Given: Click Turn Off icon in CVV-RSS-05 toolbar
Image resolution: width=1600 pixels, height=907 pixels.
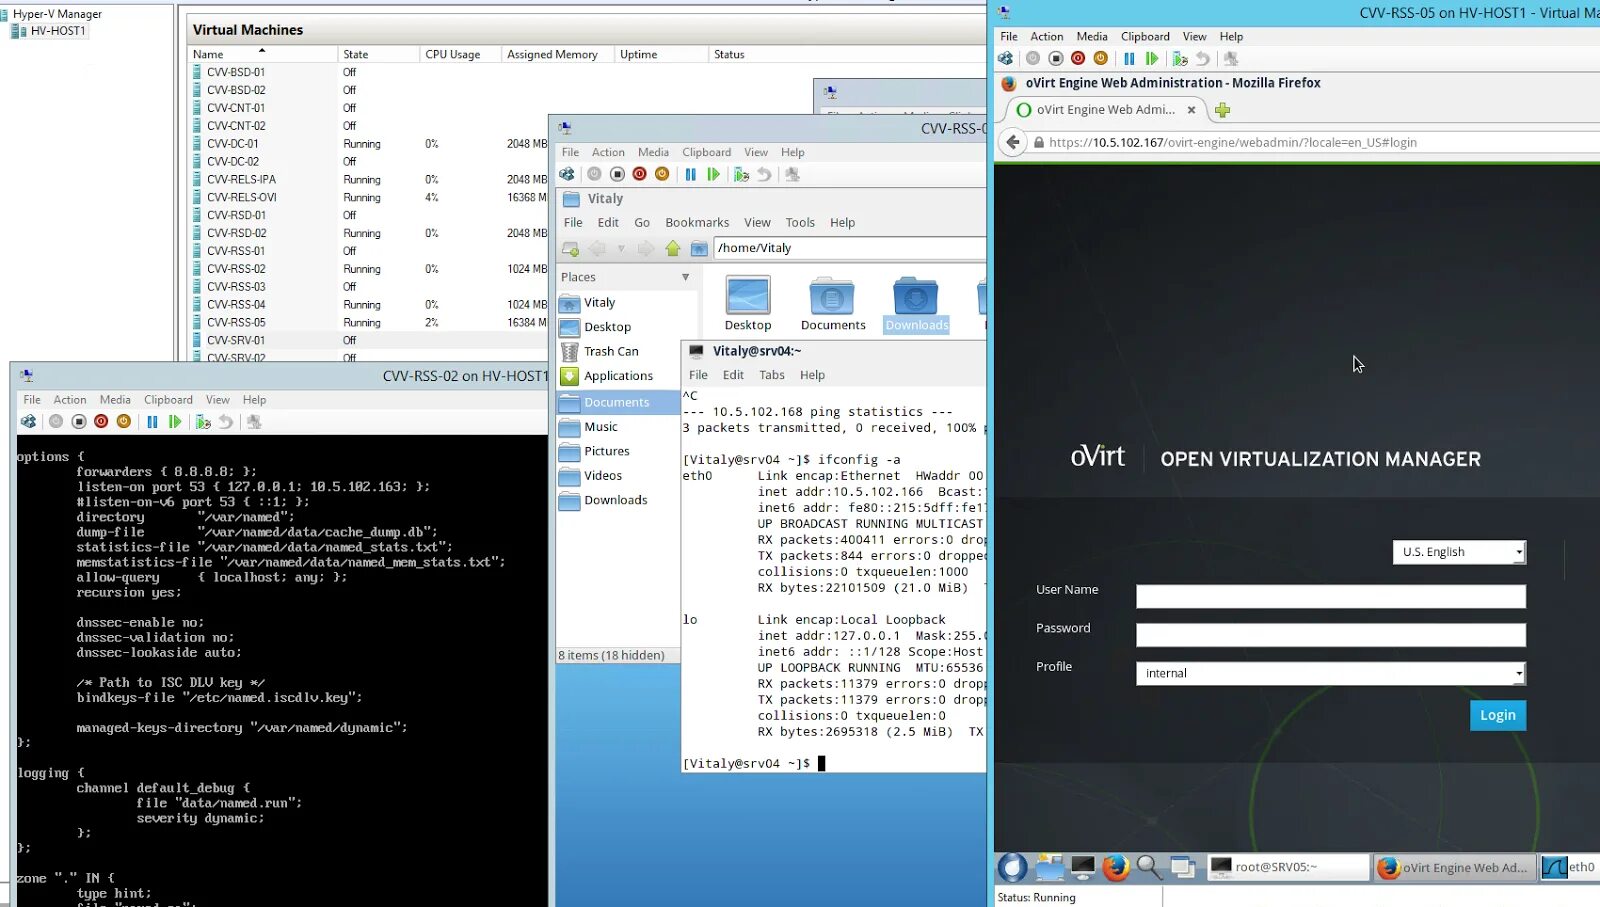Looking at the screenshot, I should (1056, 59).
